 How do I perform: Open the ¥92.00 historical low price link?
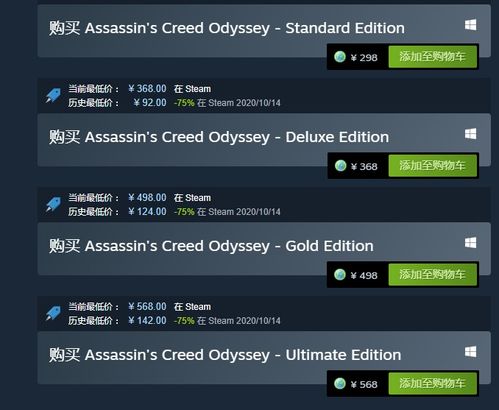[x=150, y=103]
